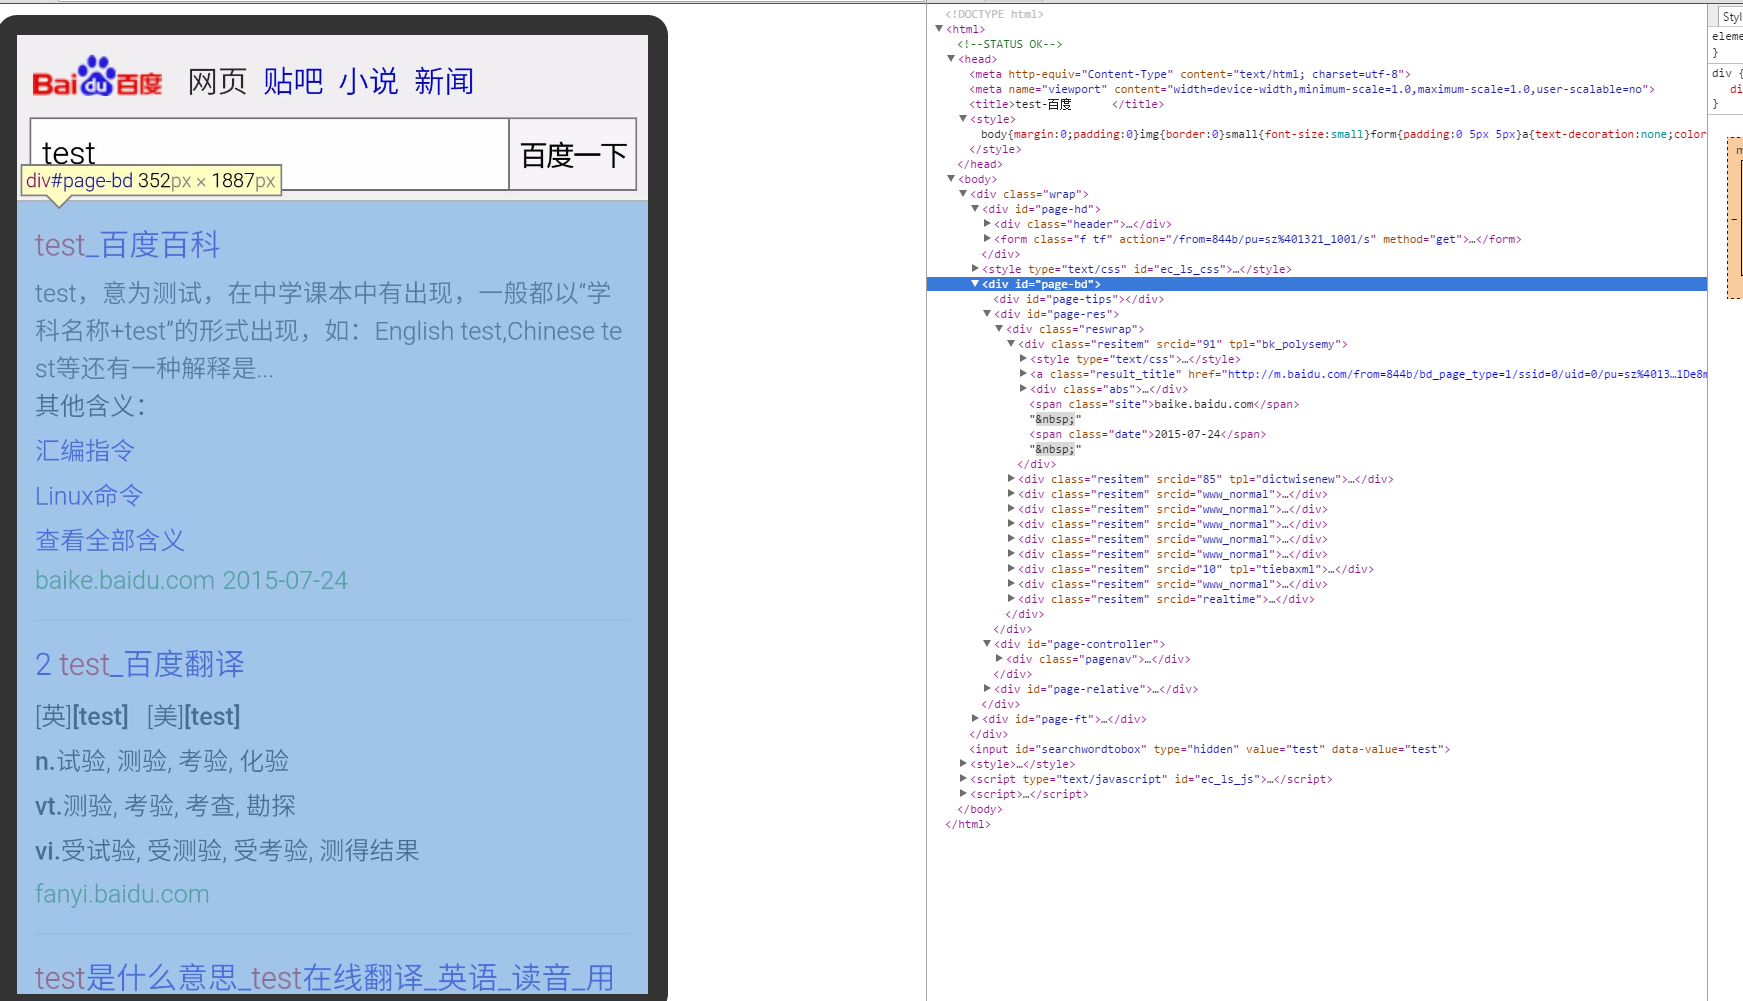Viewport: 1743px width, 1001px height.
Task: Open the Linux命令 meaning link
Action: click(89, 496)
